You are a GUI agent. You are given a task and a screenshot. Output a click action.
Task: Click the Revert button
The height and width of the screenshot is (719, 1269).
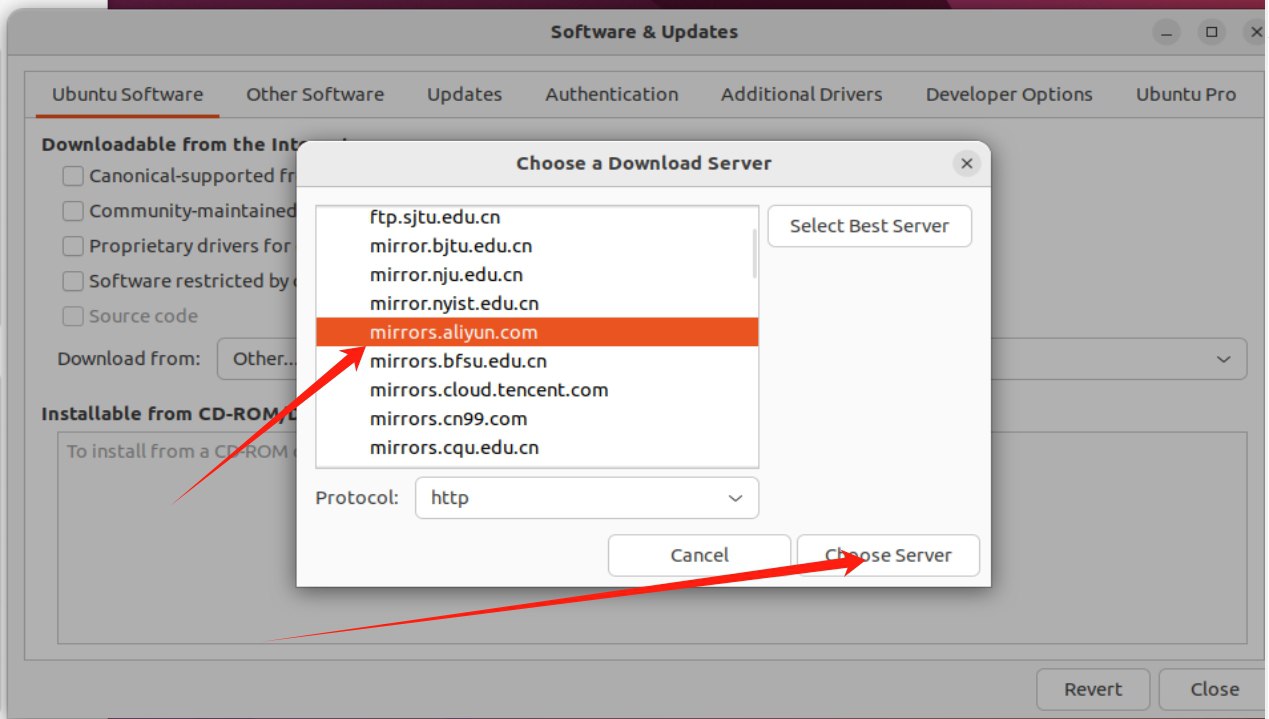pyautogui.click(x=1092, y=689)
